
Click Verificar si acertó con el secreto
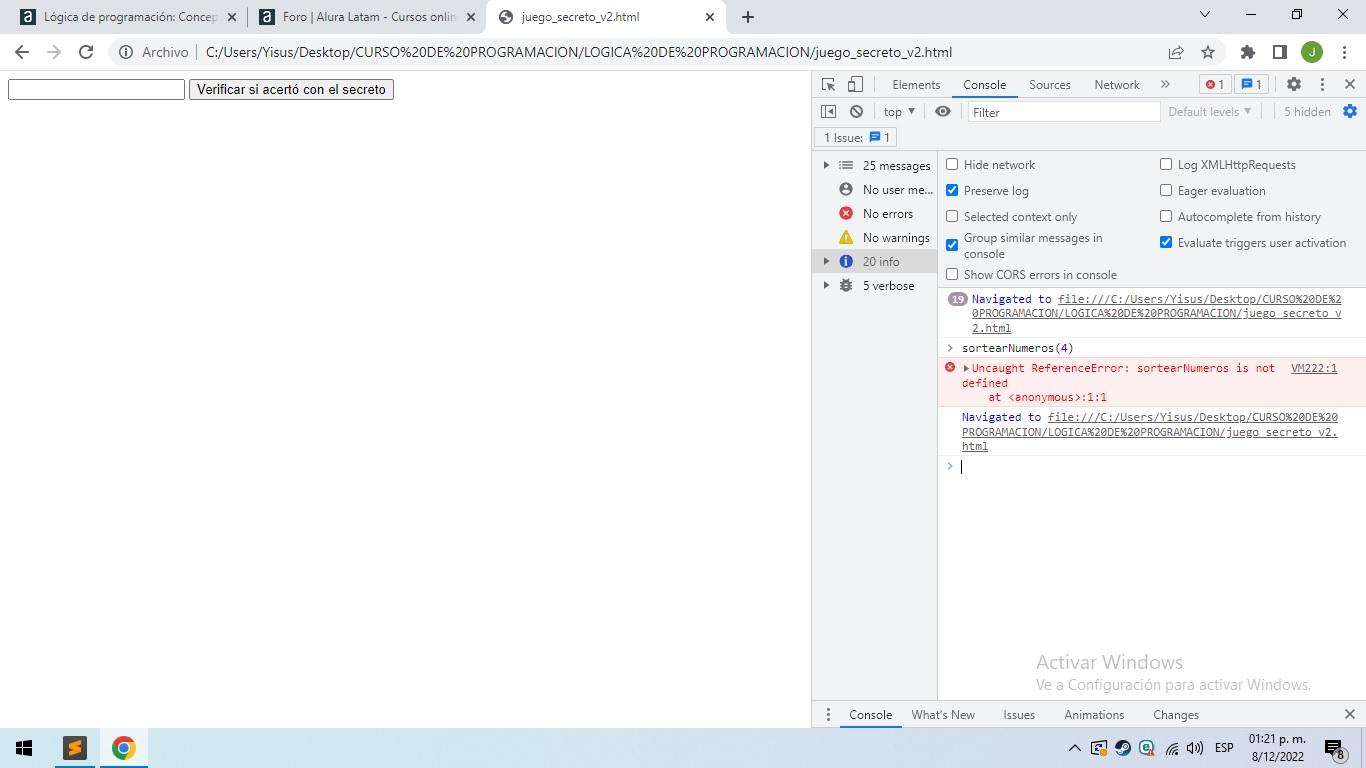point(291,90)
